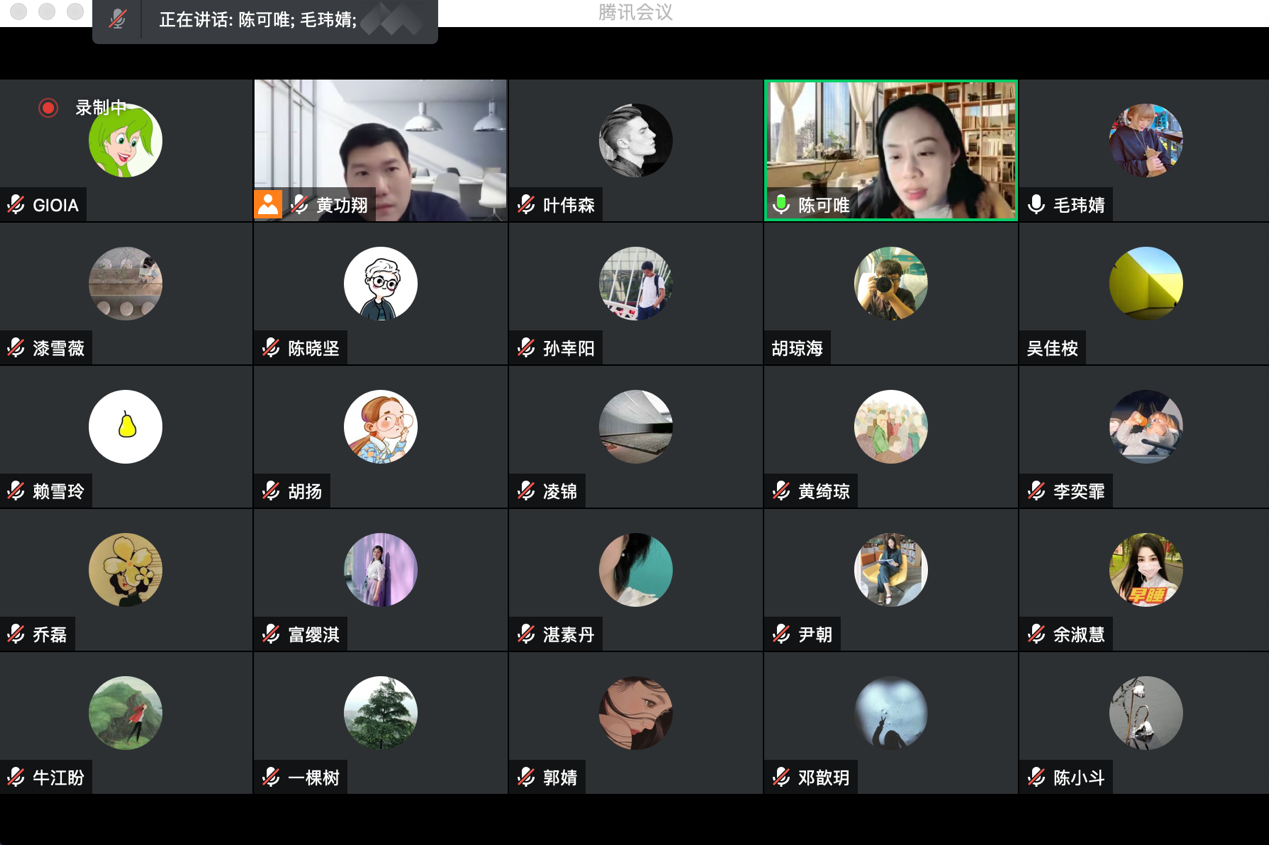The height and width of the screenshot is (845, 1269).
Task: Click 赖雪玲's pear avatar
Action: point(126,427)
